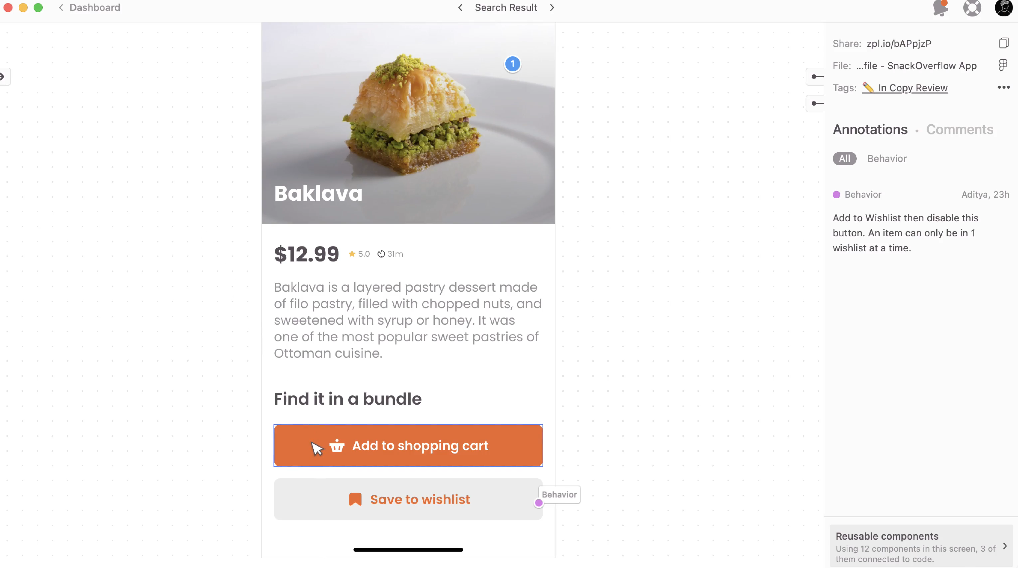The image size is (1018, 568).
Task: Select the Save to wishlist layer
Action: coord(408,499)
